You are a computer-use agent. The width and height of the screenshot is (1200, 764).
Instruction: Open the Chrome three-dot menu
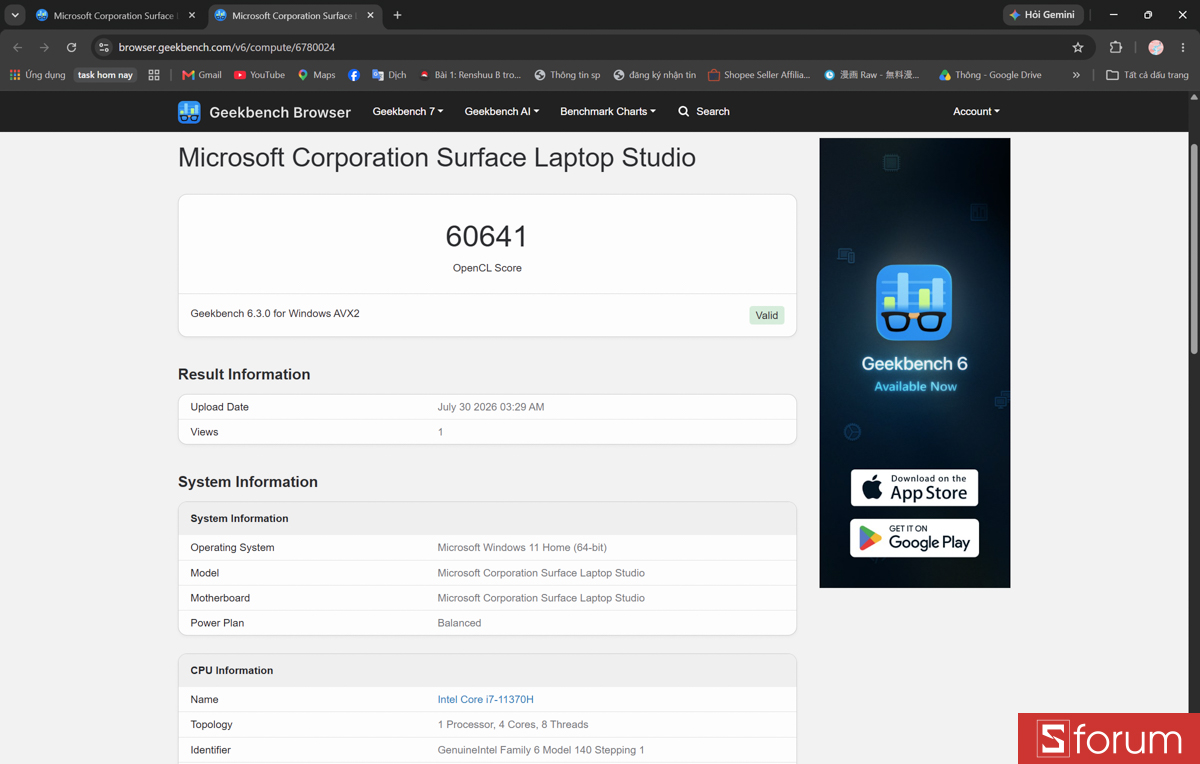coord(1183,47)
